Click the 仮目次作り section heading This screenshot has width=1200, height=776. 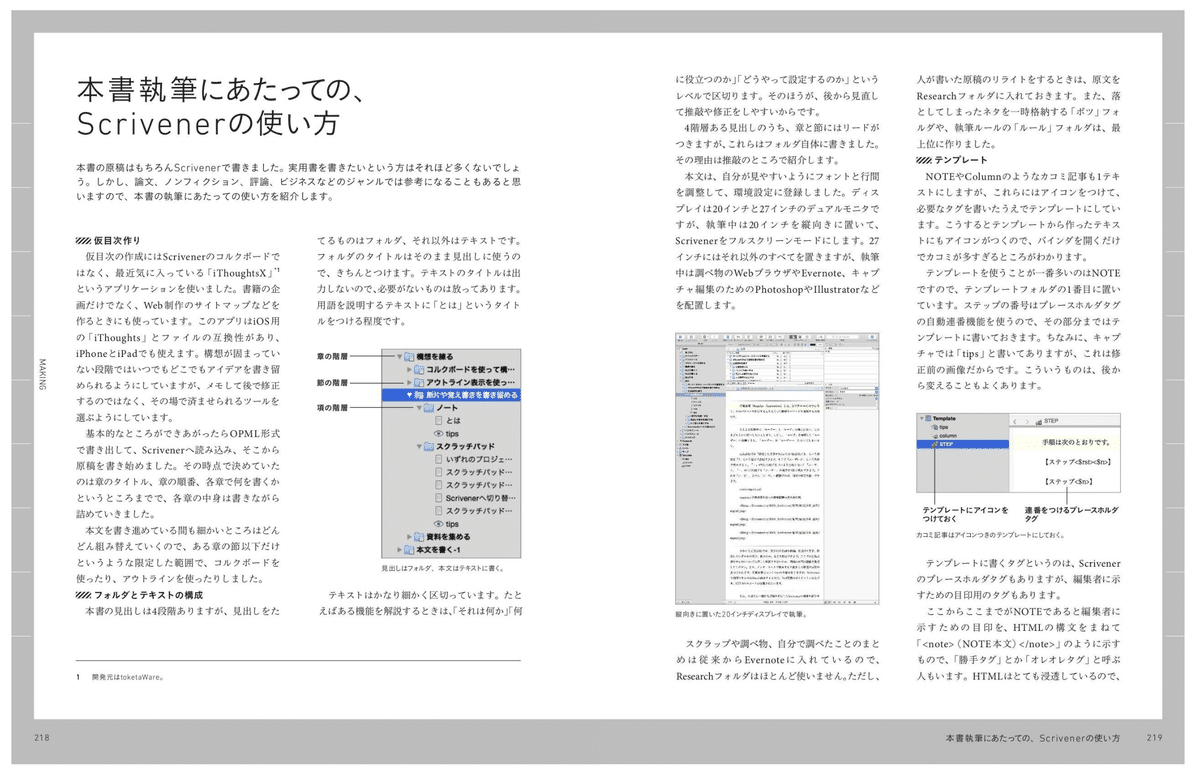(x=108, y=240)
